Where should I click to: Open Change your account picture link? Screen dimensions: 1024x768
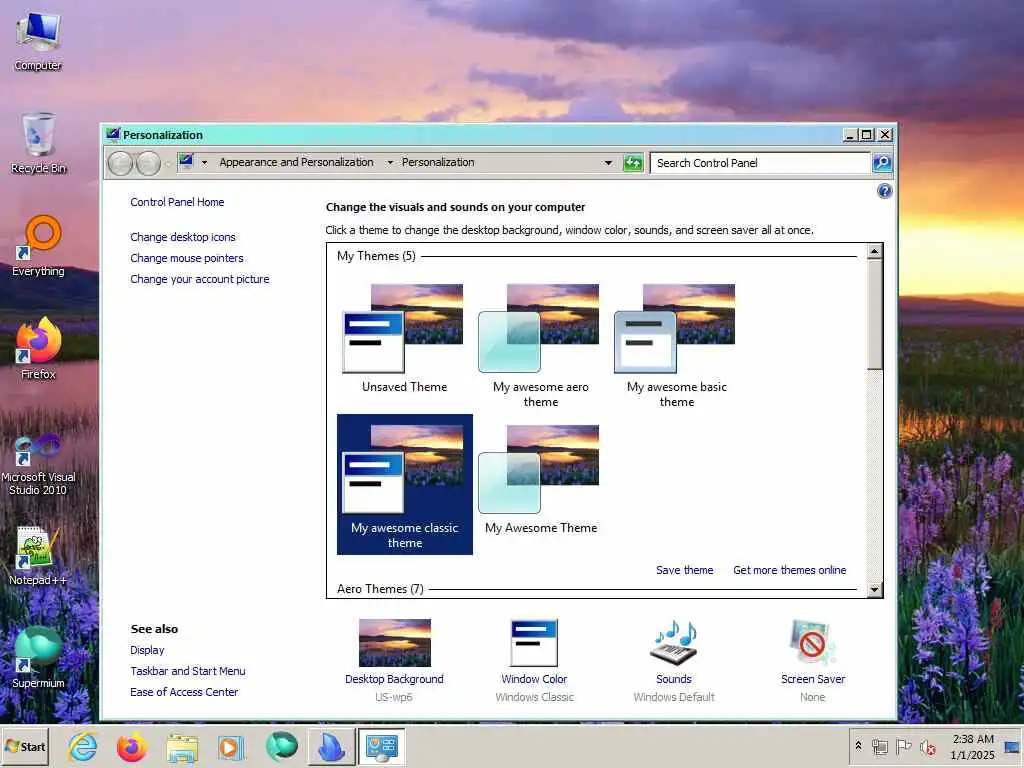coord(200,279)
